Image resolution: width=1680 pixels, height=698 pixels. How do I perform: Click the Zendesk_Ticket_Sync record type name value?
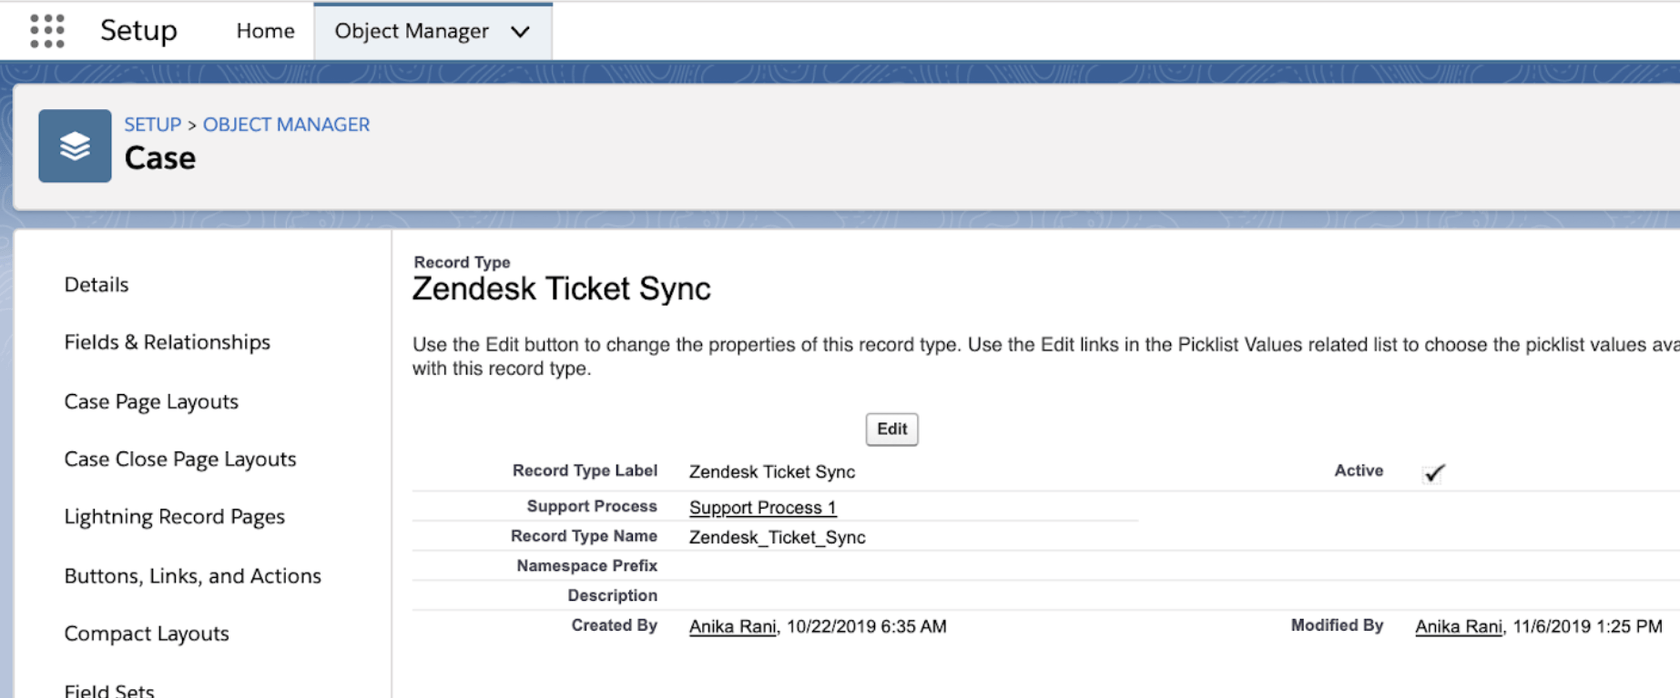point(777,537)
